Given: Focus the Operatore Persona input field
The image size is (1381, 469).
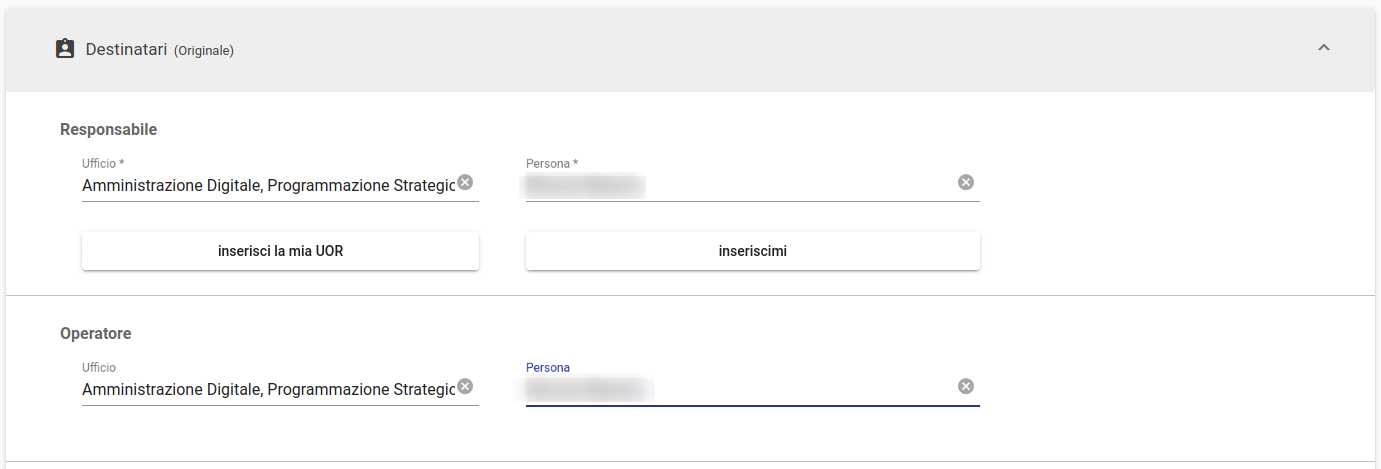Looking at the screenshot, I should click(740, 389).
